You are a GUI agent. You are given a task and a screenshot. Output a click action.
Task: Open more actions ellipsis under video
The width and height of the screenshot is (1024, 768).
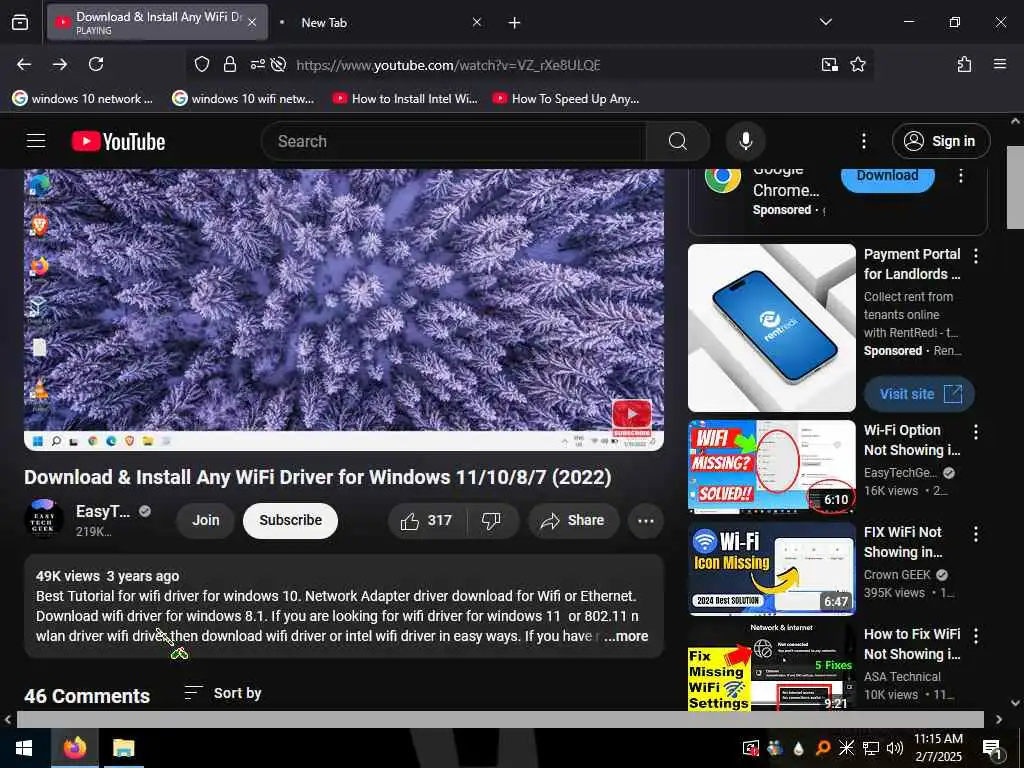645,520
